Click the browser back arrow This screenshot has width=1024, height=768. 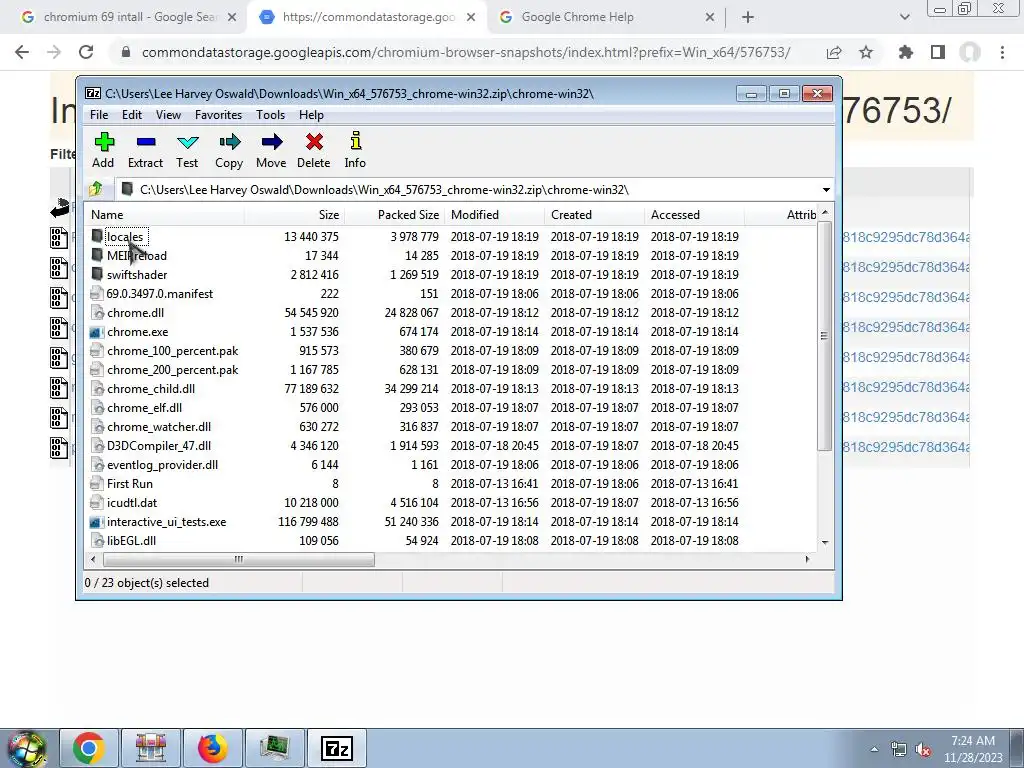[22, 52]
